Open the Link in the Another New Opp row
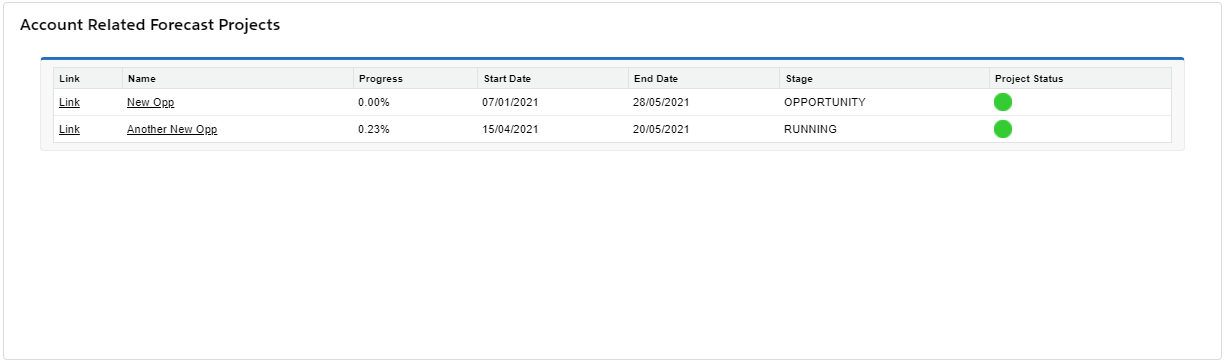Viewport: 1225px width, 364px height. (x=69, y=129)
